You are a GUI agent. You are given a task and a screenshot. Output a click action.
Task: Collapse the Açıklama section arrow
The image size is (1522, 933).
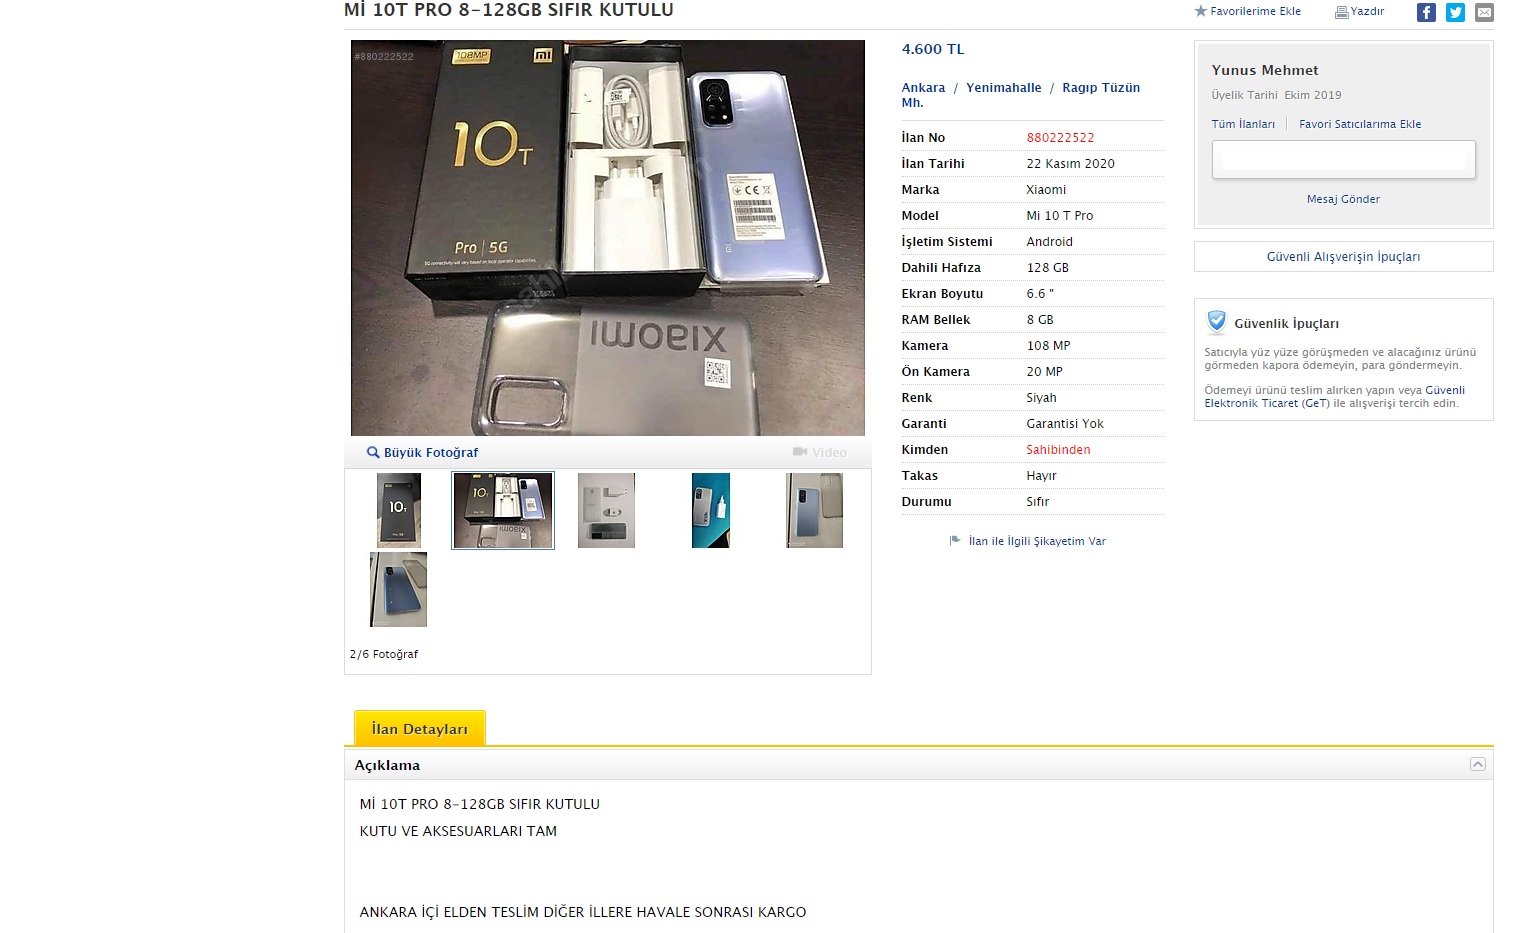(x=1477, y=764)
